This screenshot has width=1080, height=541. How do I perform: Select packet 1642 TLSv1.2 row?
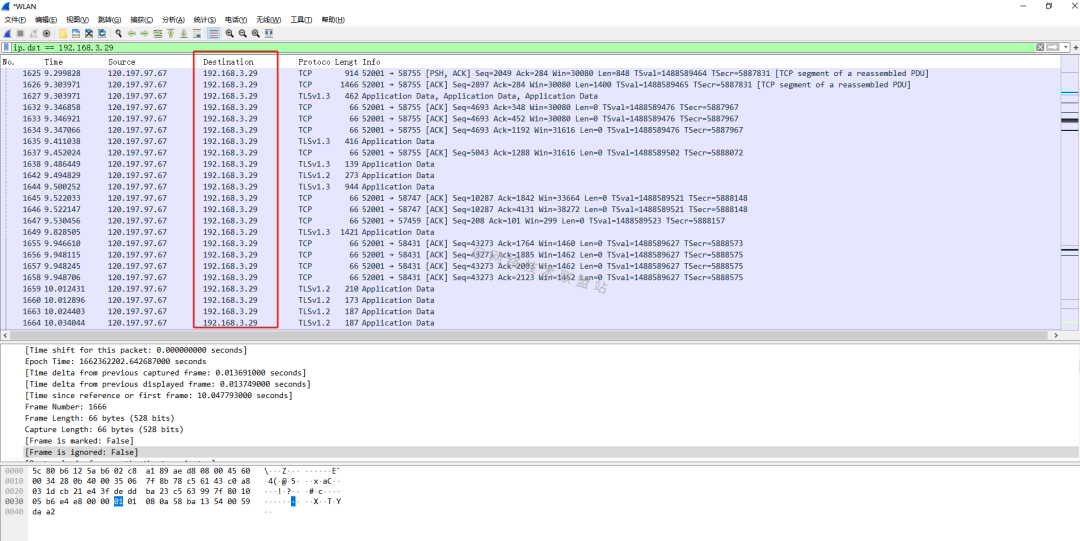pos(530,175)
